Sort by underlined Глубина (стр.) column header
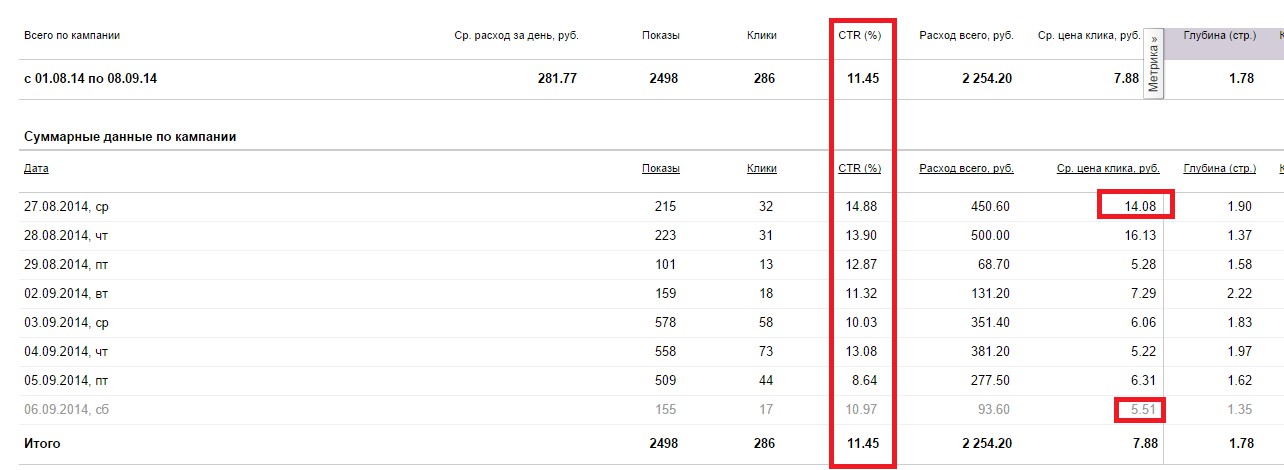Image resolution: width=1284 pixels, height=470 pixels. tap(1218, 169)
